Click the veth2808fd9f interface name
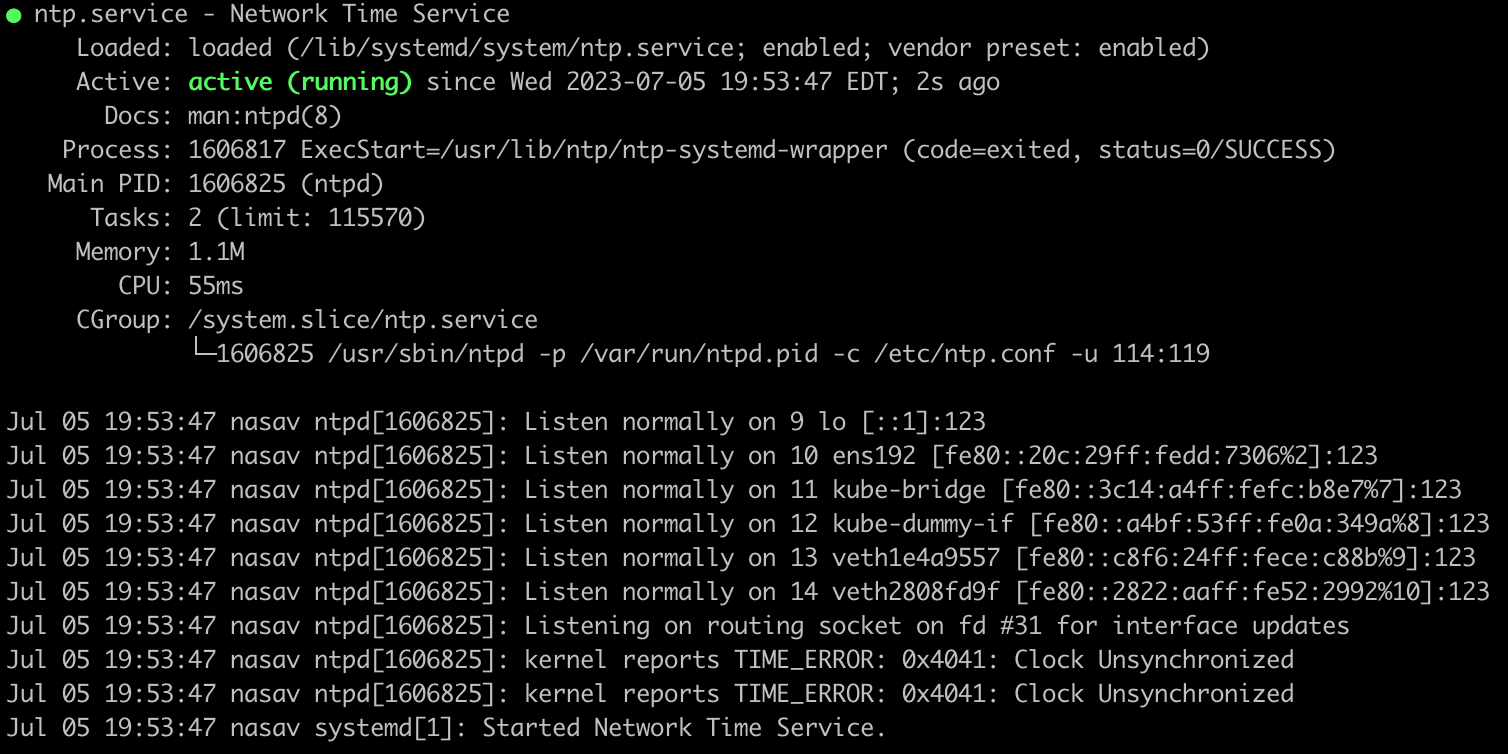Viewport: 1508px width, 754px height. coord(917,592)
